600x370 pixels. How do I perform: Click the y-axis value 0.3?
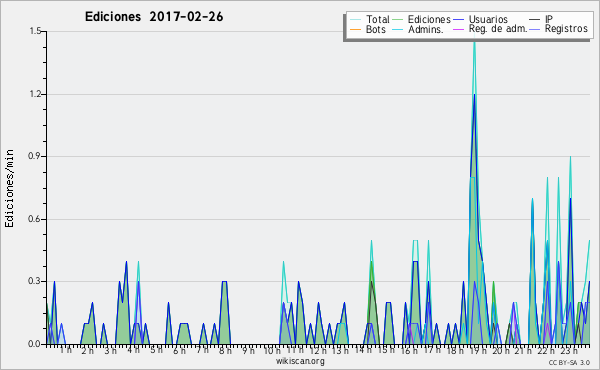coord(35,281)
